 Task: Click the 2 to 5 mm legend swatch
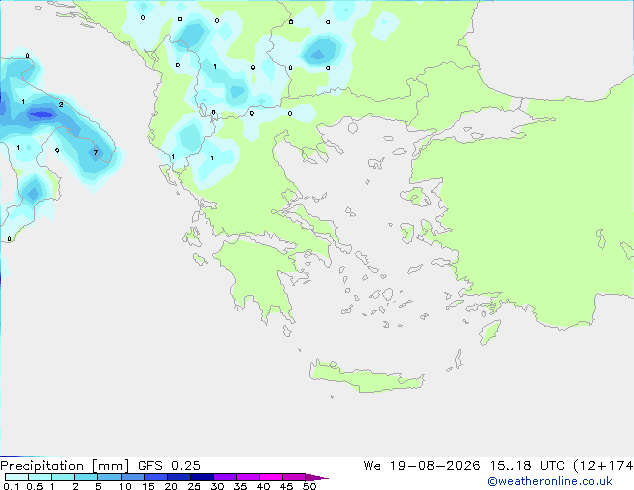pos(86,477)
